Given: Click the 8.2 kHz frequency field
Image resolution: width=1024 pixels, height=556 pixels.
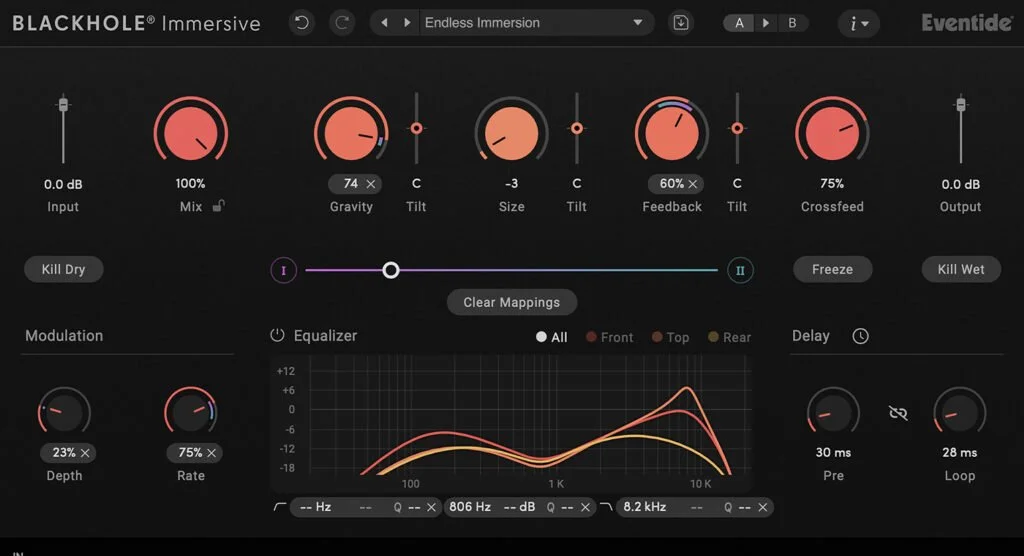Looking at the screenshot, I should click(x=645, y=507).
